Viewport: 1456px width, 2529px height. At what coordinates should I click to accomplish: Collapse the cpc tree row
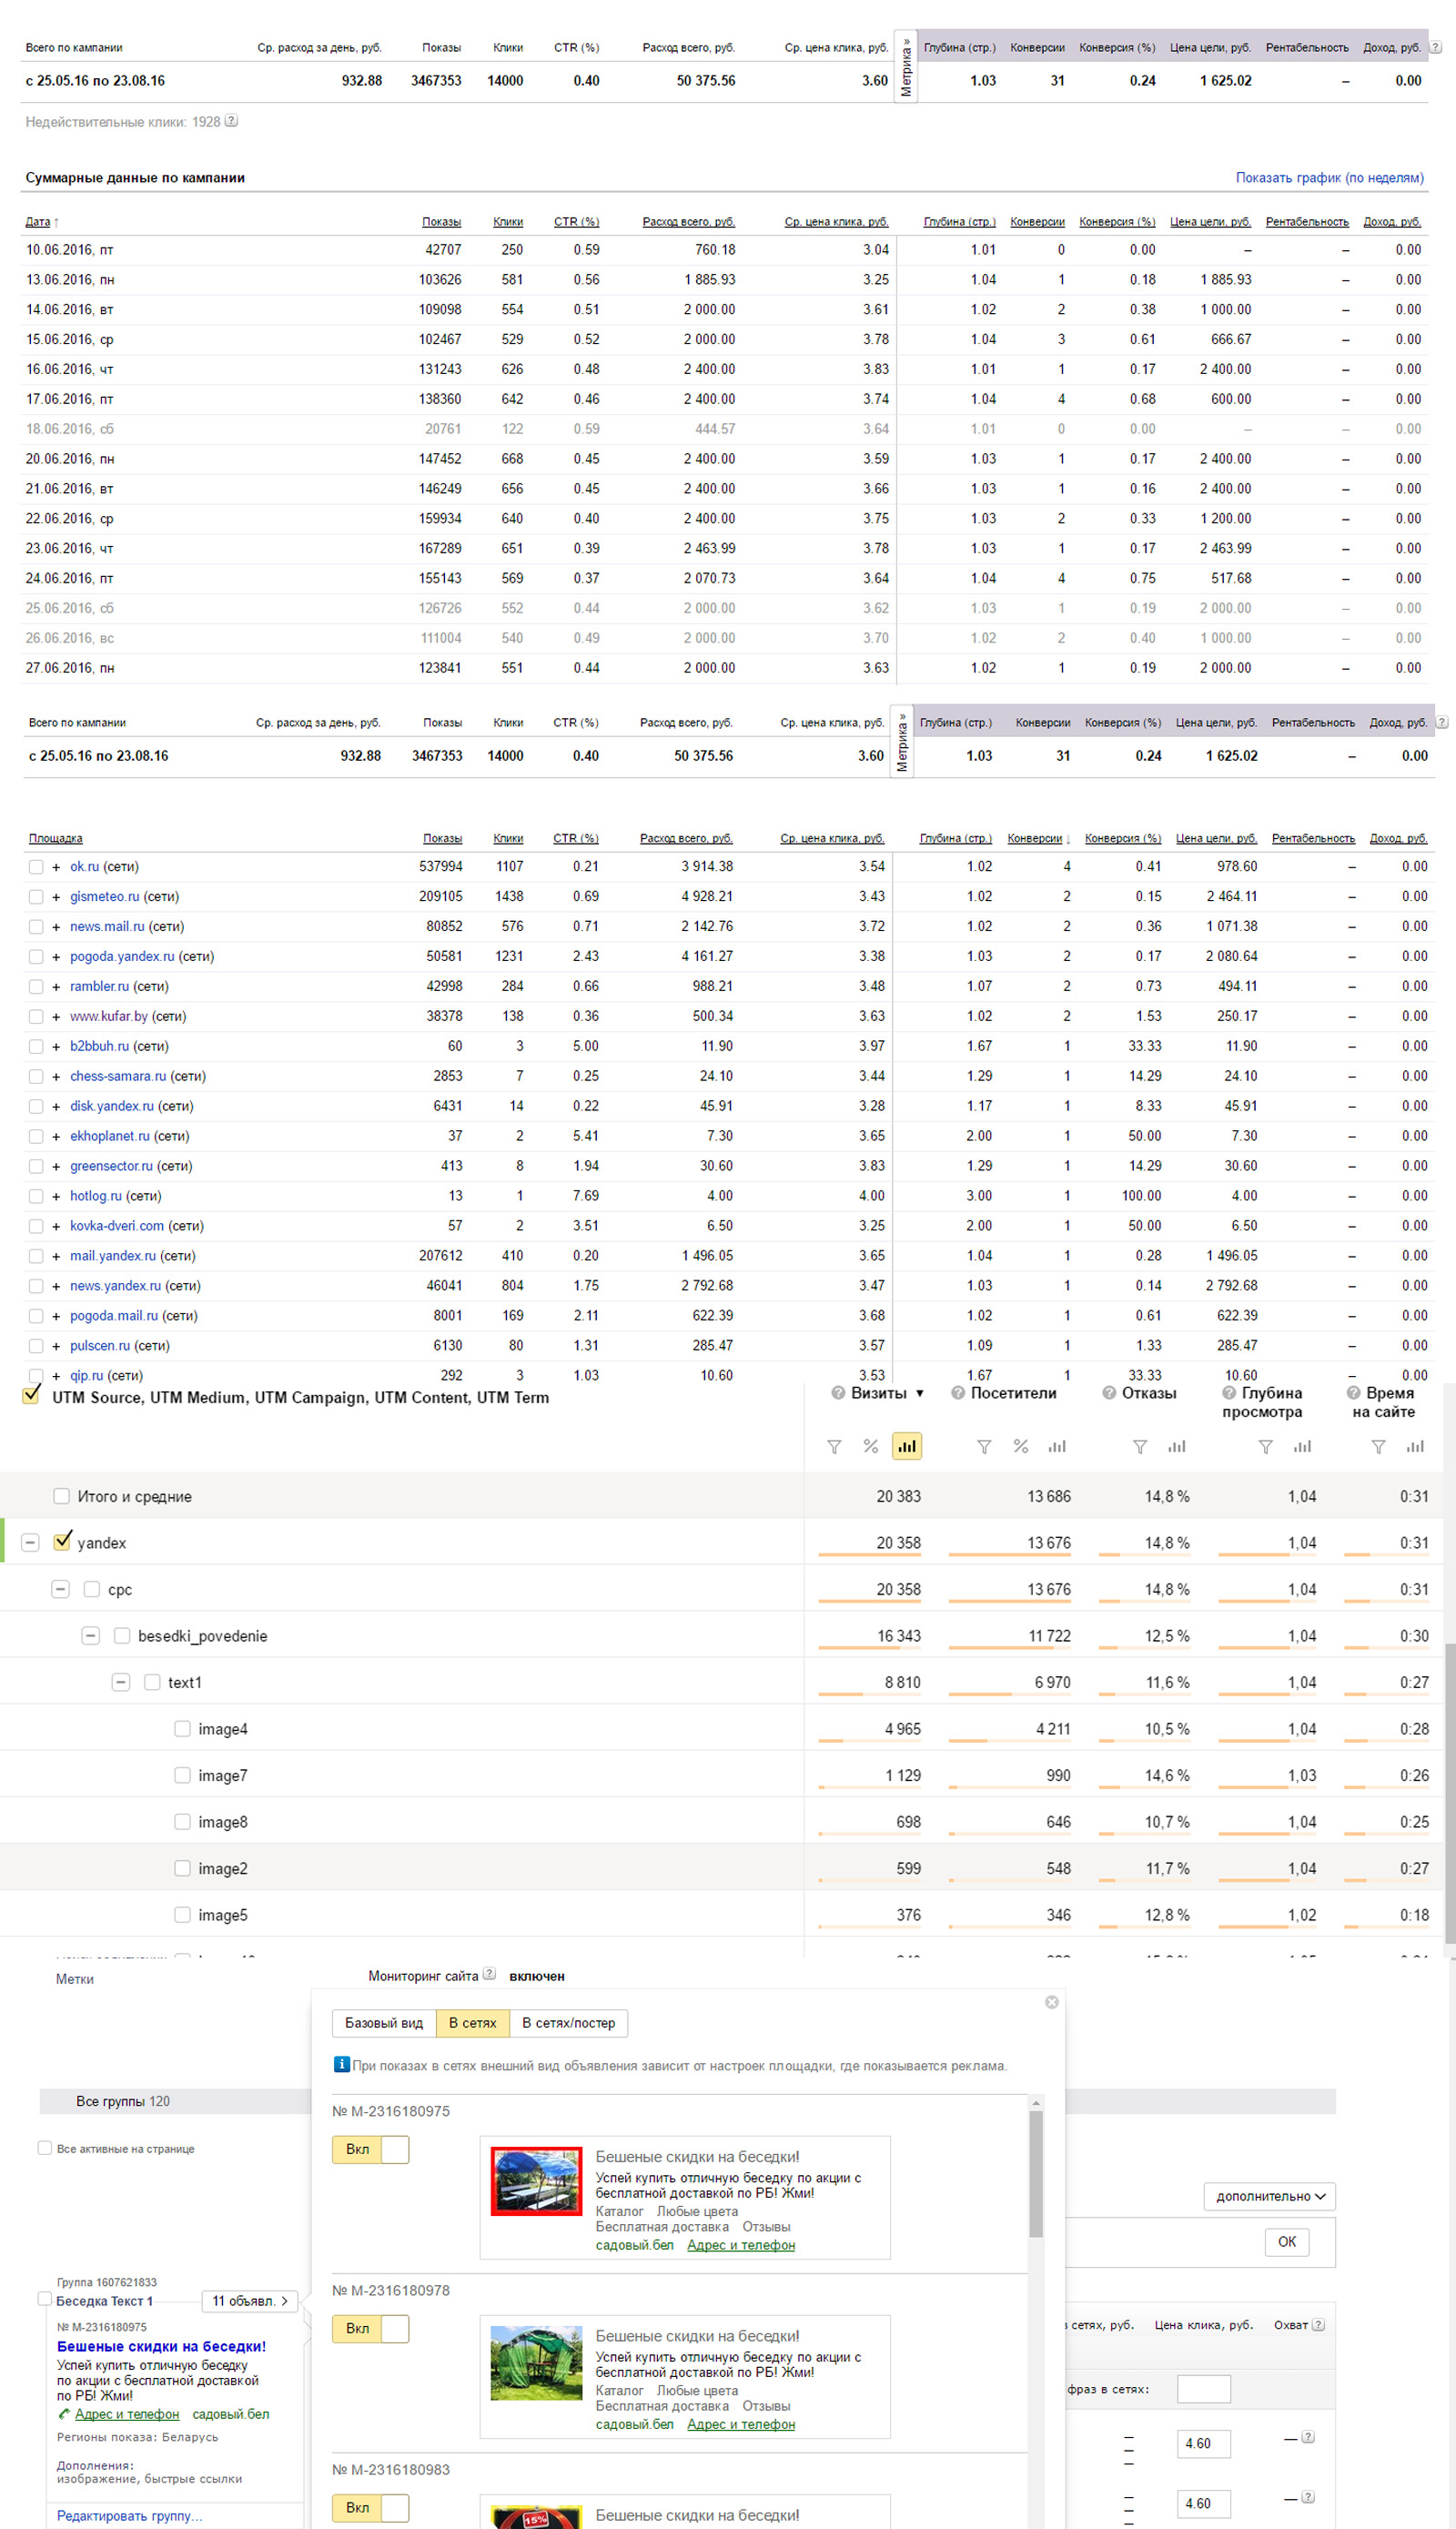(60, 1589)
